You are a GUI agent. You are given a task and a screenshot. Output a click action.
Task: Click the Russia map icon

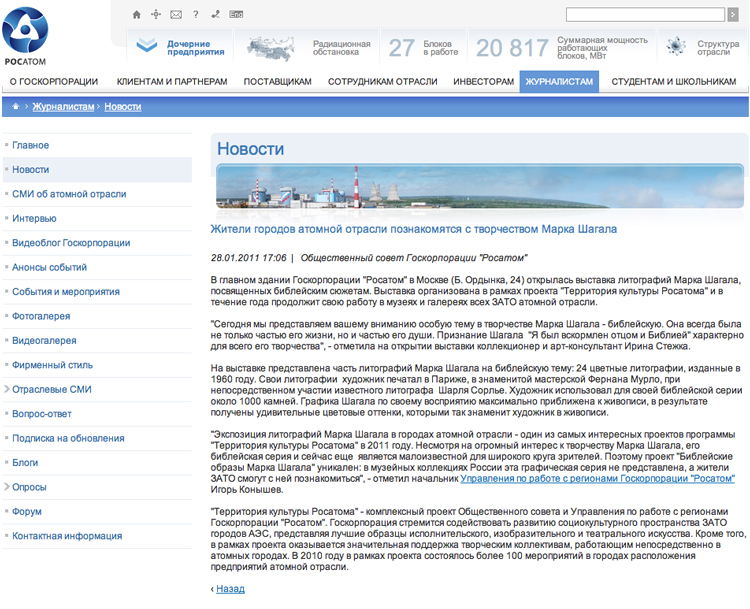271,48
